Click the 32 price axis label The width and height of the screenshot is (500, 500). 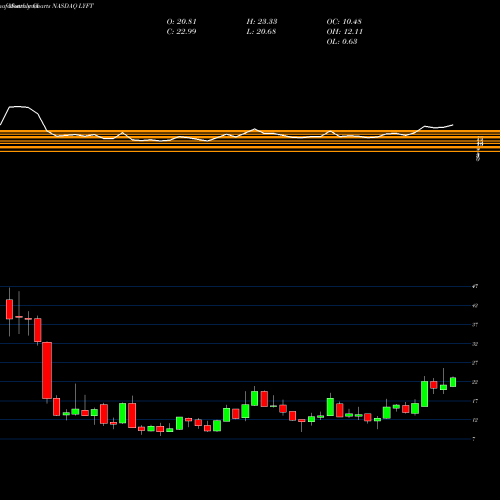click(475, 344)
